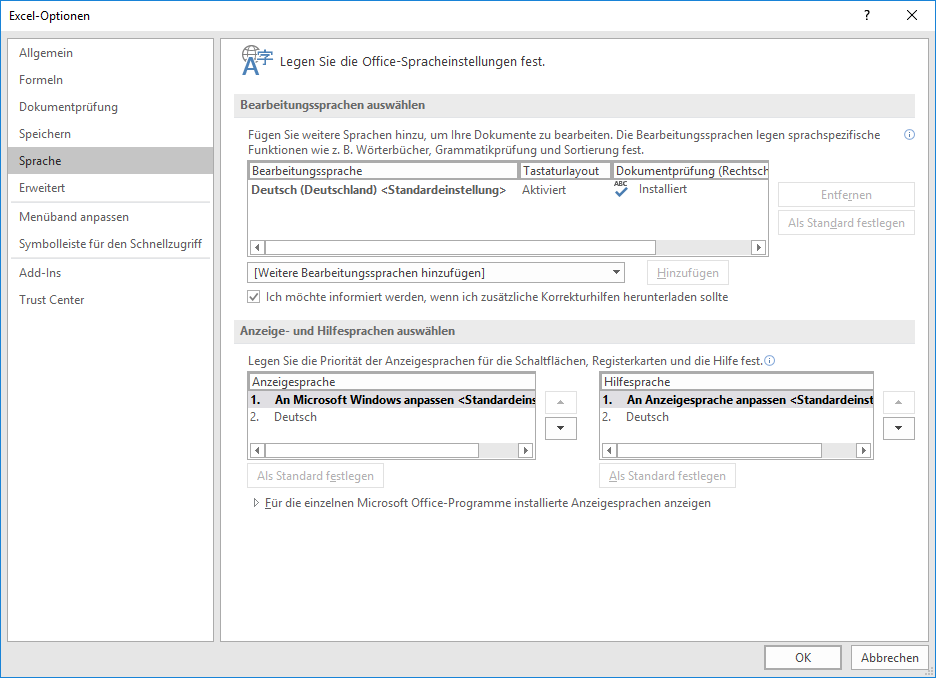
Task: Move Anzeigesprache entry down with arrow button
Action: (x=561, y=428)
